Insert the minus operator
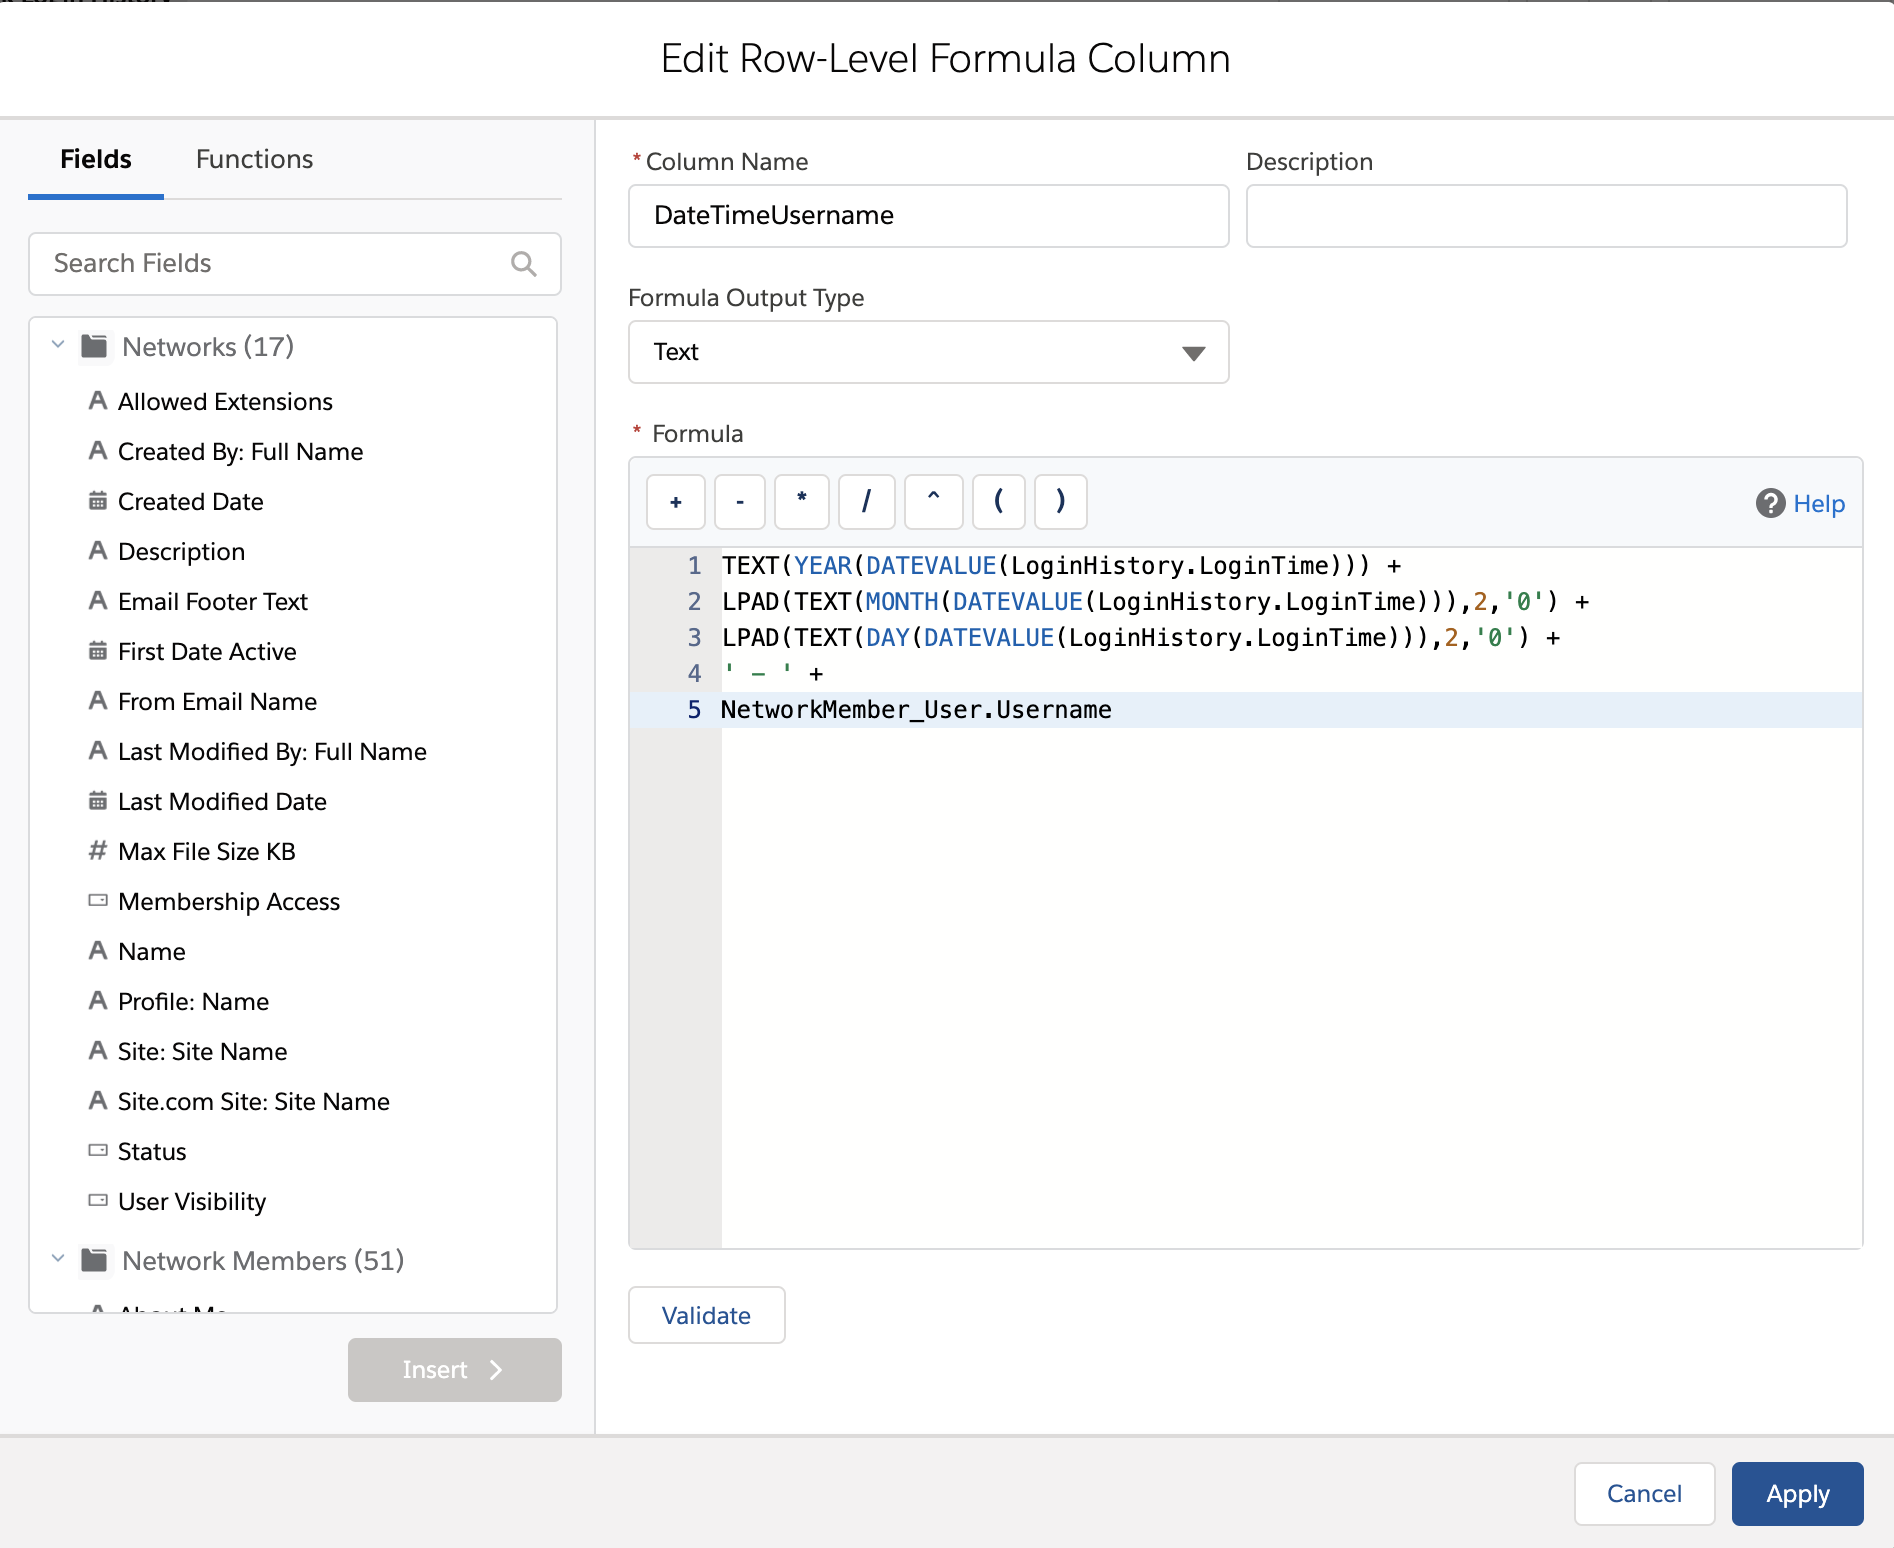 (x=740, y=502)
